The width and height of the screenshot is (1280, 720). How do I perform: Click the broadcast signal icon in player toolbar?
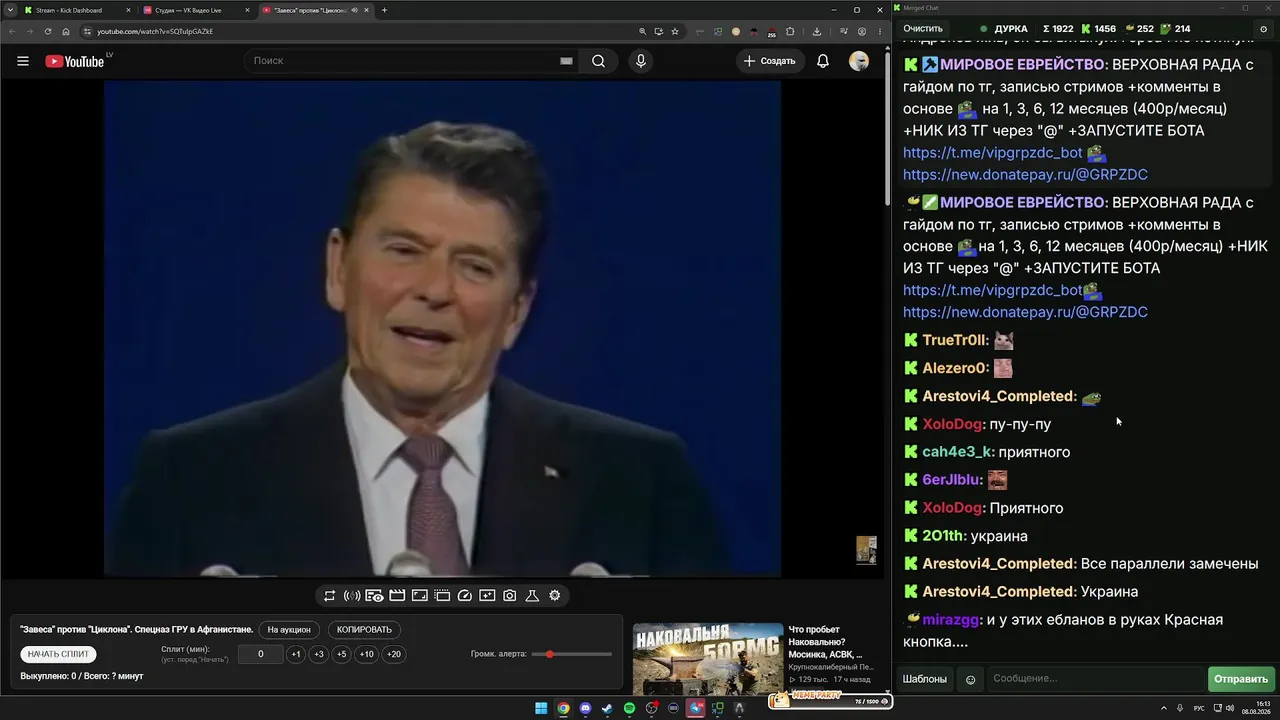coord(352,595)
